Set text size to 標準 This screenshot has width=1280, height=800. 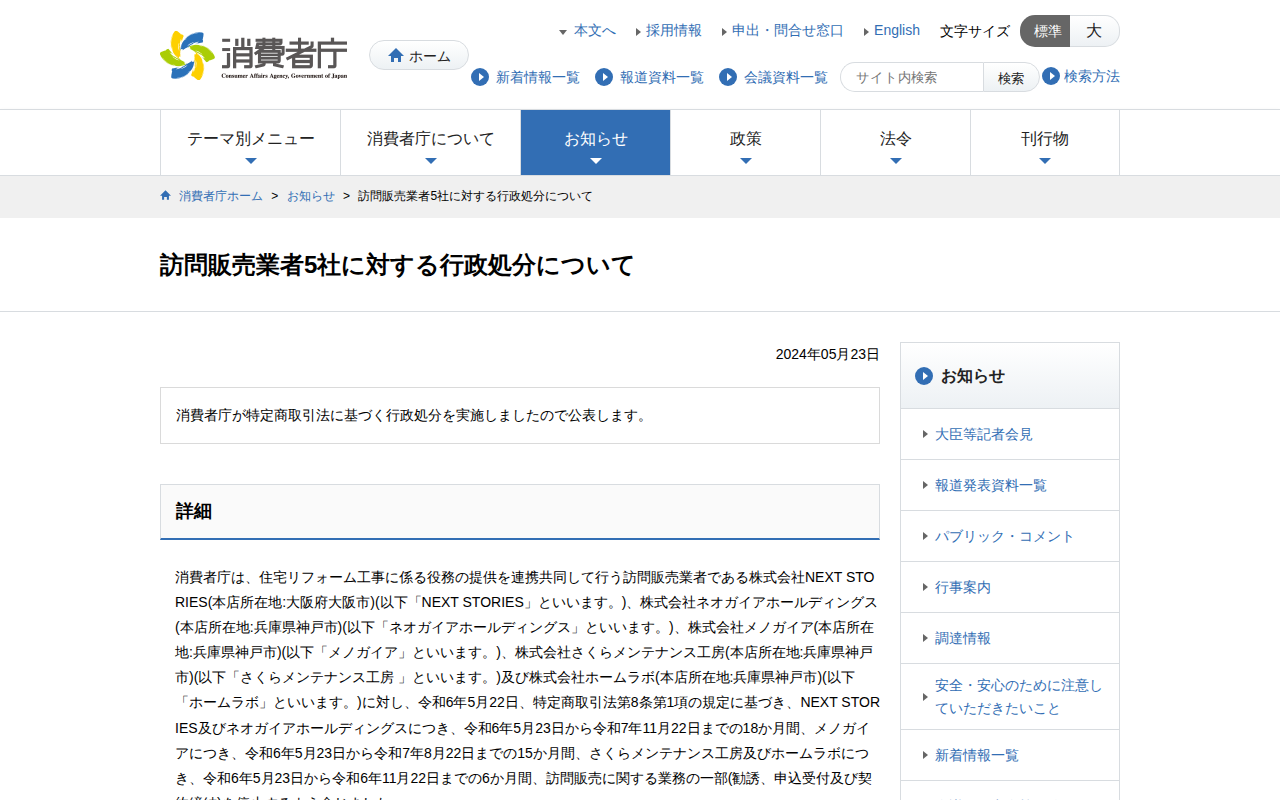click(x=1046, y=31)
